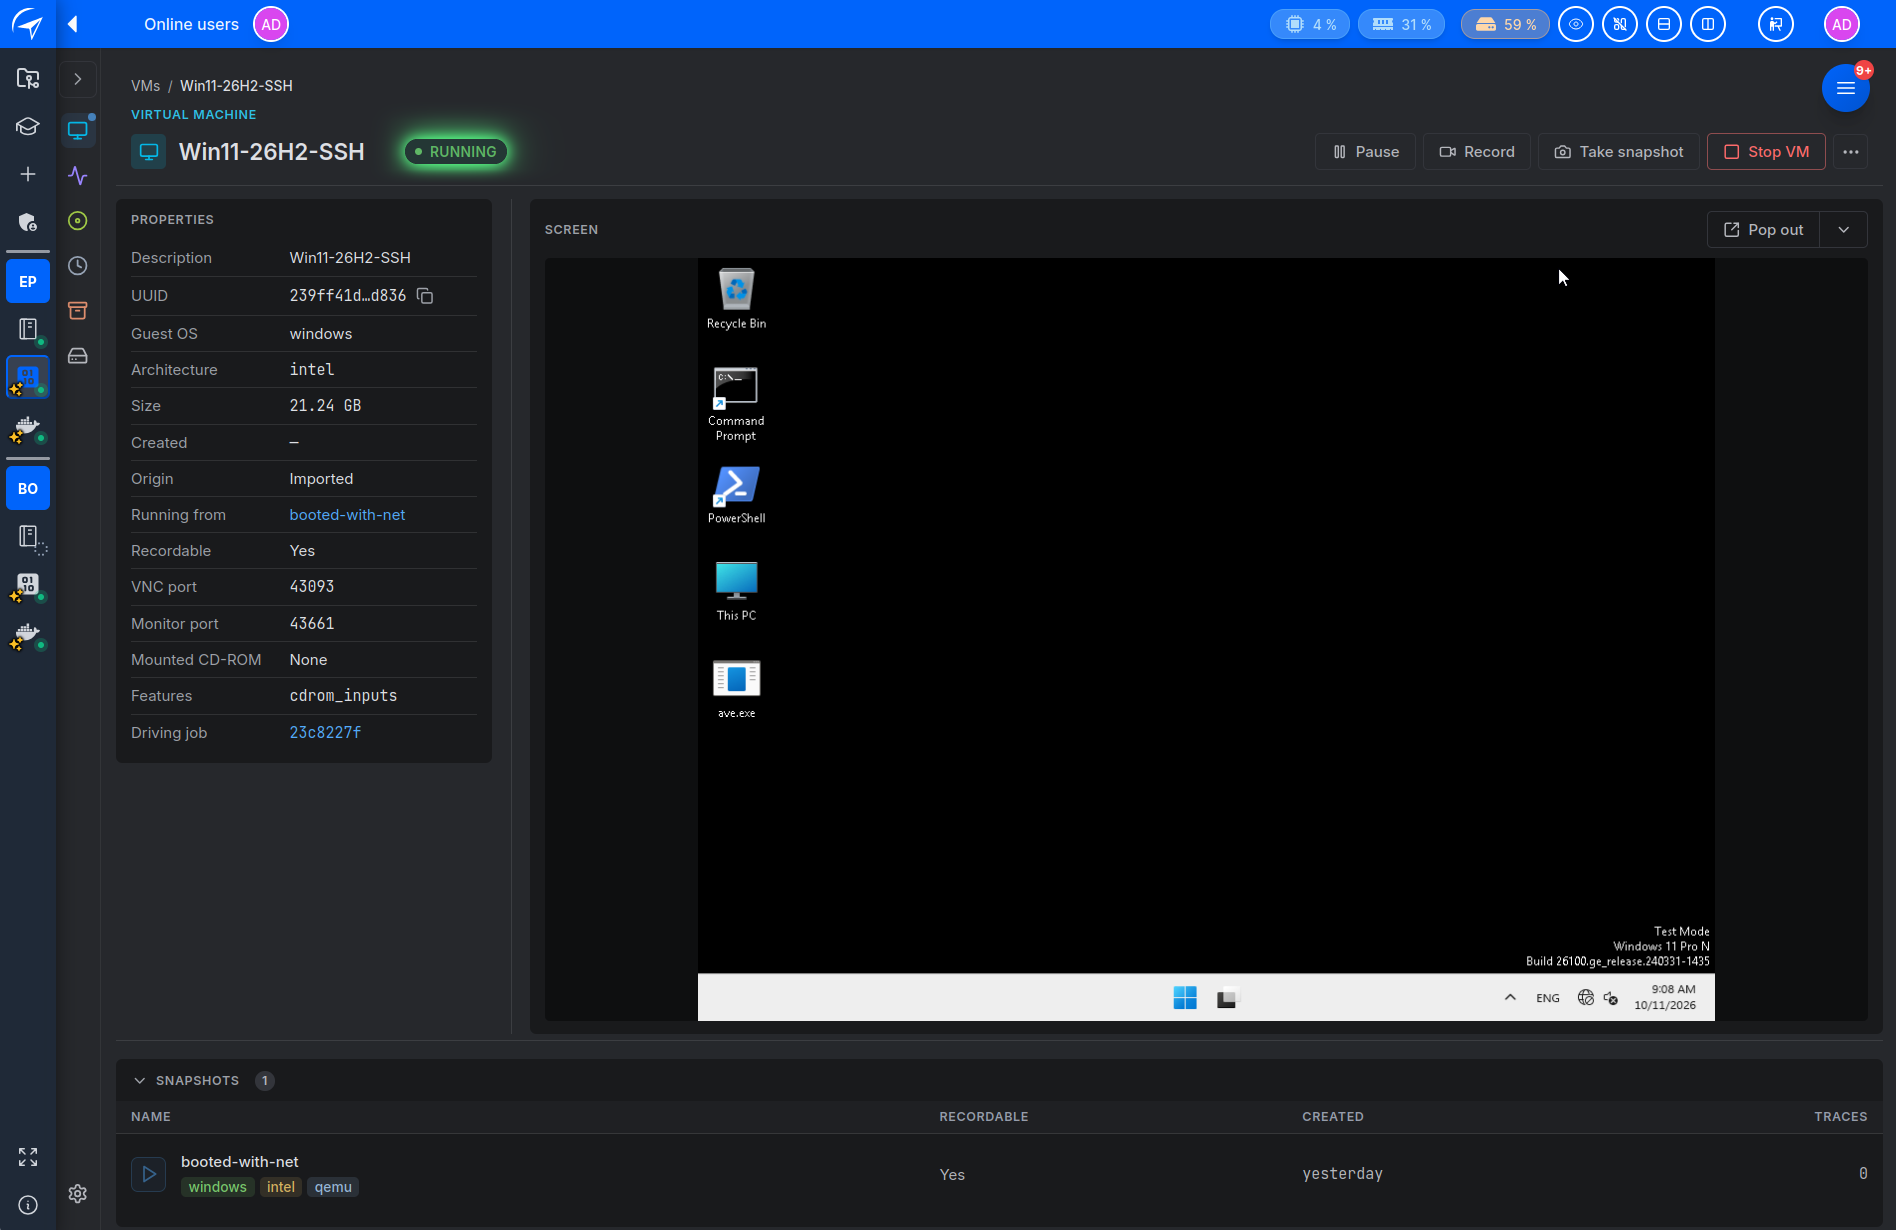Viewport: 1896px width, 1230px height.
Task: Go to VMs breadcrumb
Action: 145,86
